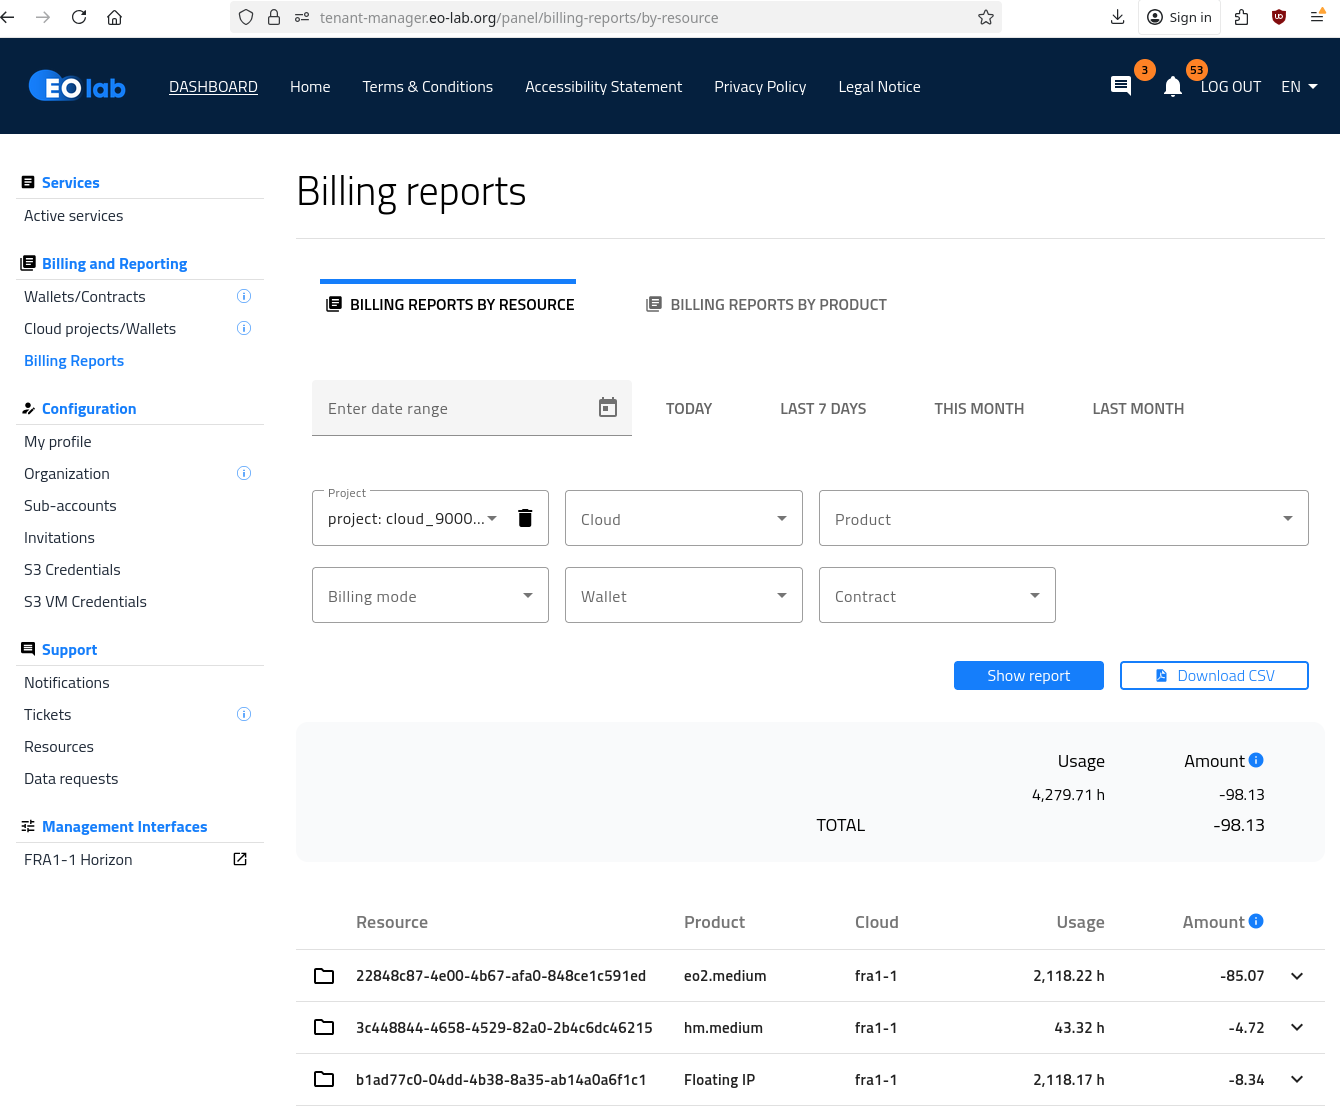The image size is (1340, 1109).
Task: Click the EO lab logo
Action: 78,87
